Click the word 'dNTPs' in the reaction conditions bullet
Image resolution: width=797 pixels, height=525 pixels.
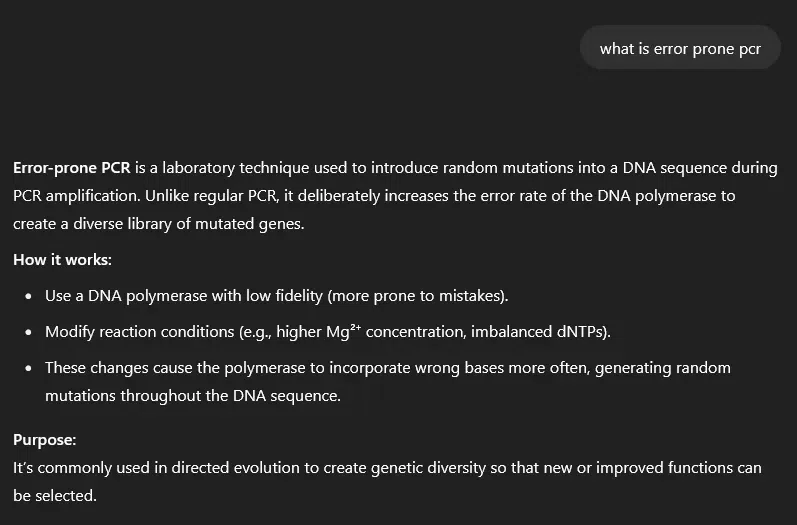[x=579, y=332]
